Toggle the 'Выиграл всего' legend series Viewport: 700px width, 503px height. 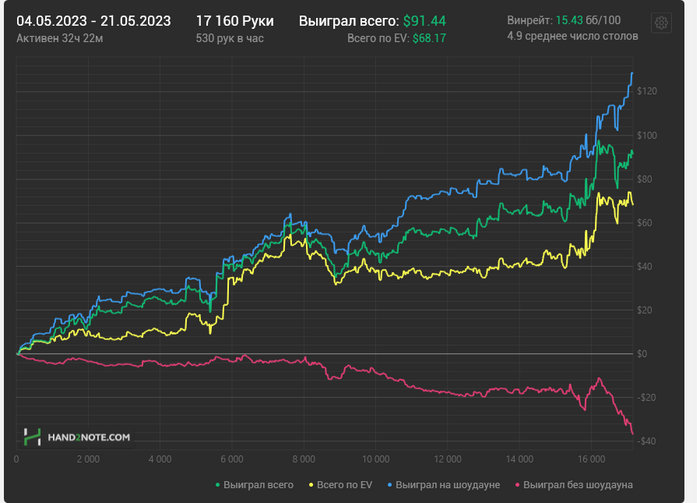(254, 485)
